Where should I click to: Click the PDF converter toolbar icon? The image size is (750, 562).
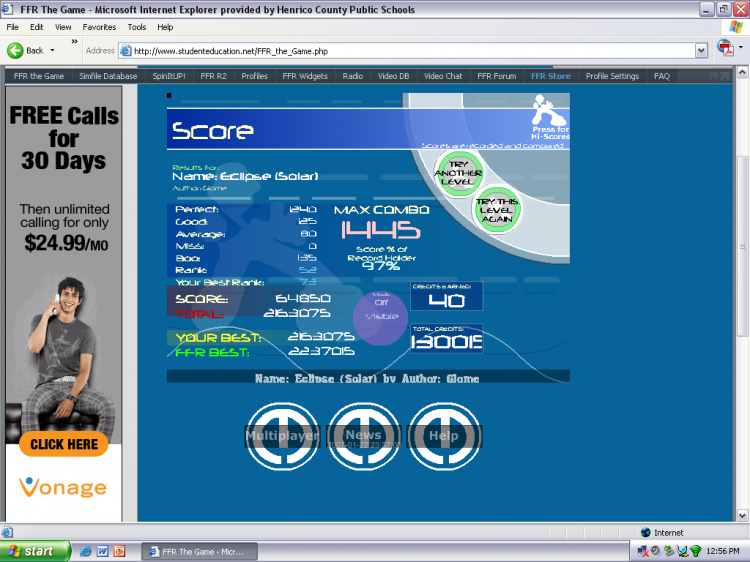(x=725, y=48)
